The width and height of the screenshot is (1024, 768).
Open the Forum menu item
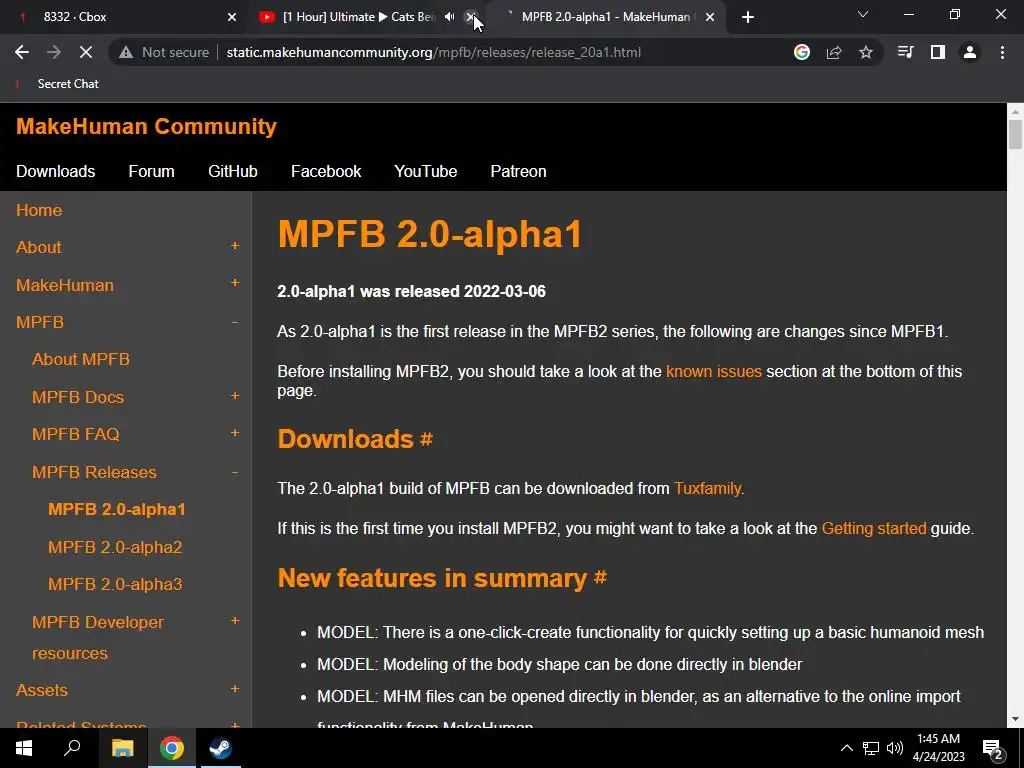tap(152, 171)
